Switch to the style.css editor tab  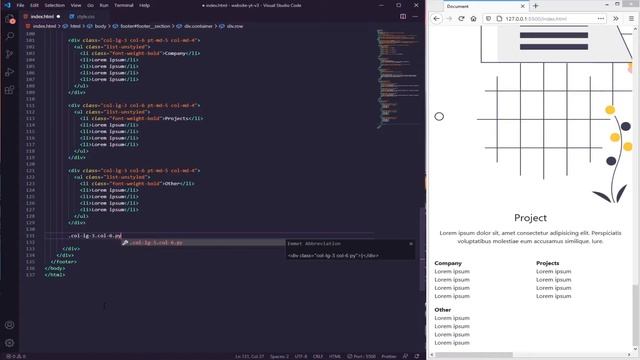[86, 17]
